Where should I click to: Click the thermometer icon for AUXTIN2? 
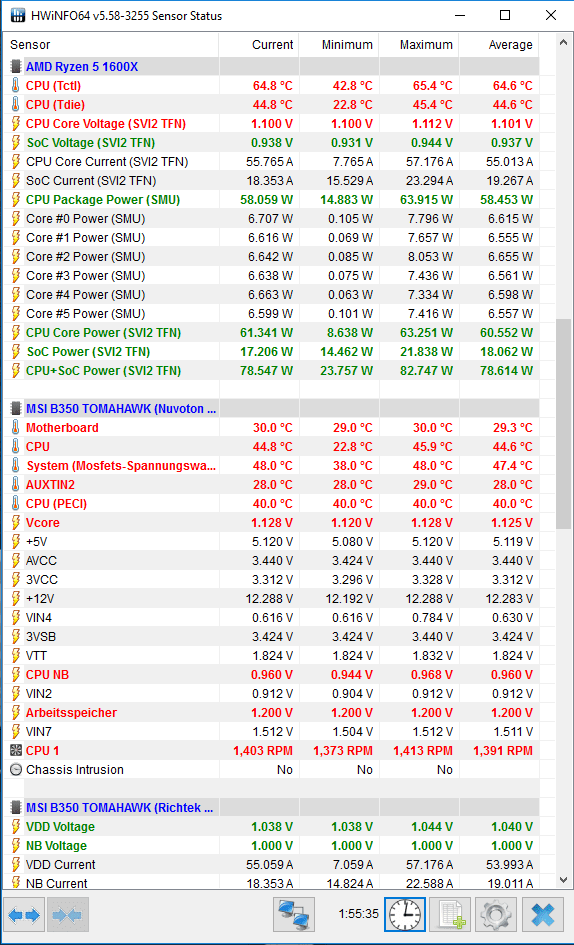click(x=16, y=485)
